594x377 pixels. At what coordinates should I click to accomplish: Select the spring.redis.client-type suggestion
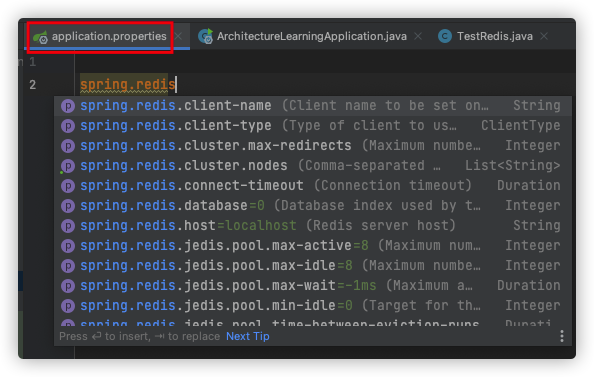pyautogui.click(x=313, y=126)
